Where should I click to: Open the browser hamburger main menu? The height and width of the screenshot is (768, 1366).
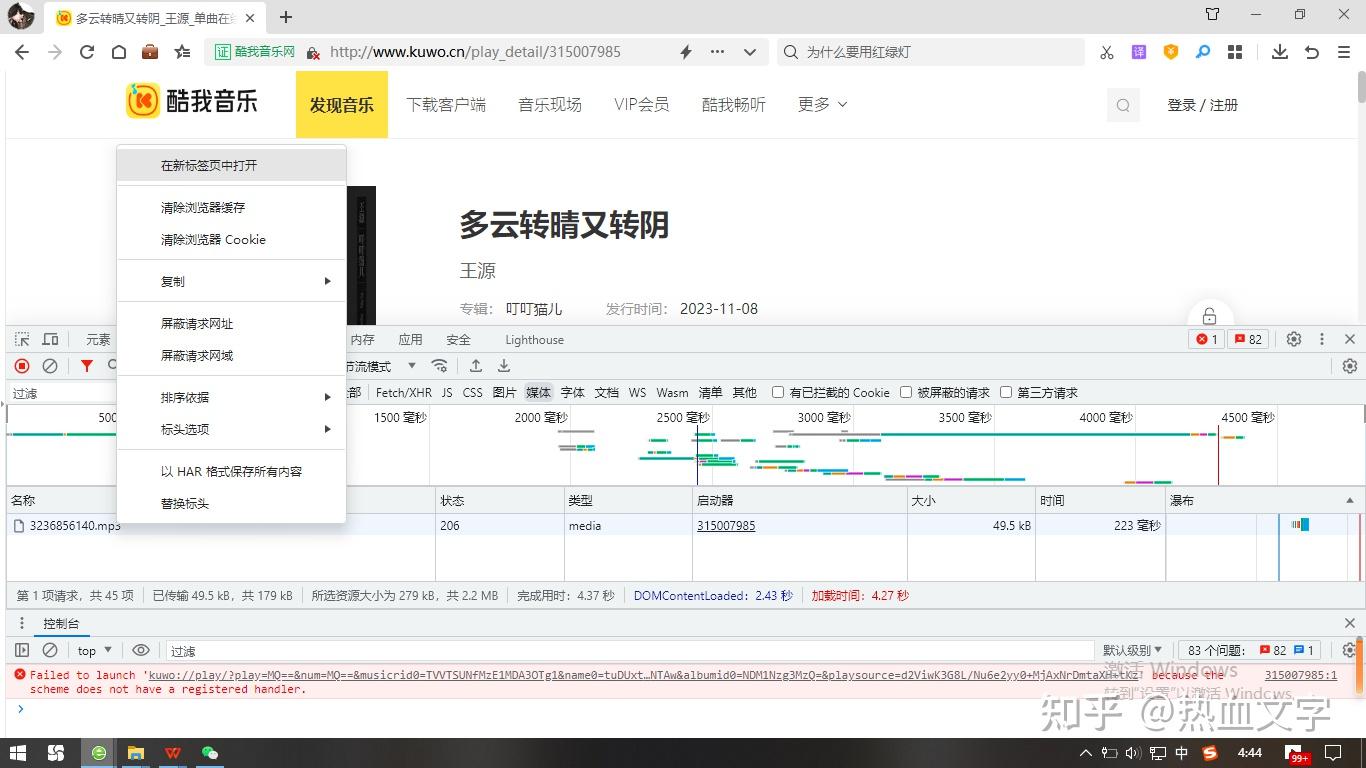pos(1344,52)
